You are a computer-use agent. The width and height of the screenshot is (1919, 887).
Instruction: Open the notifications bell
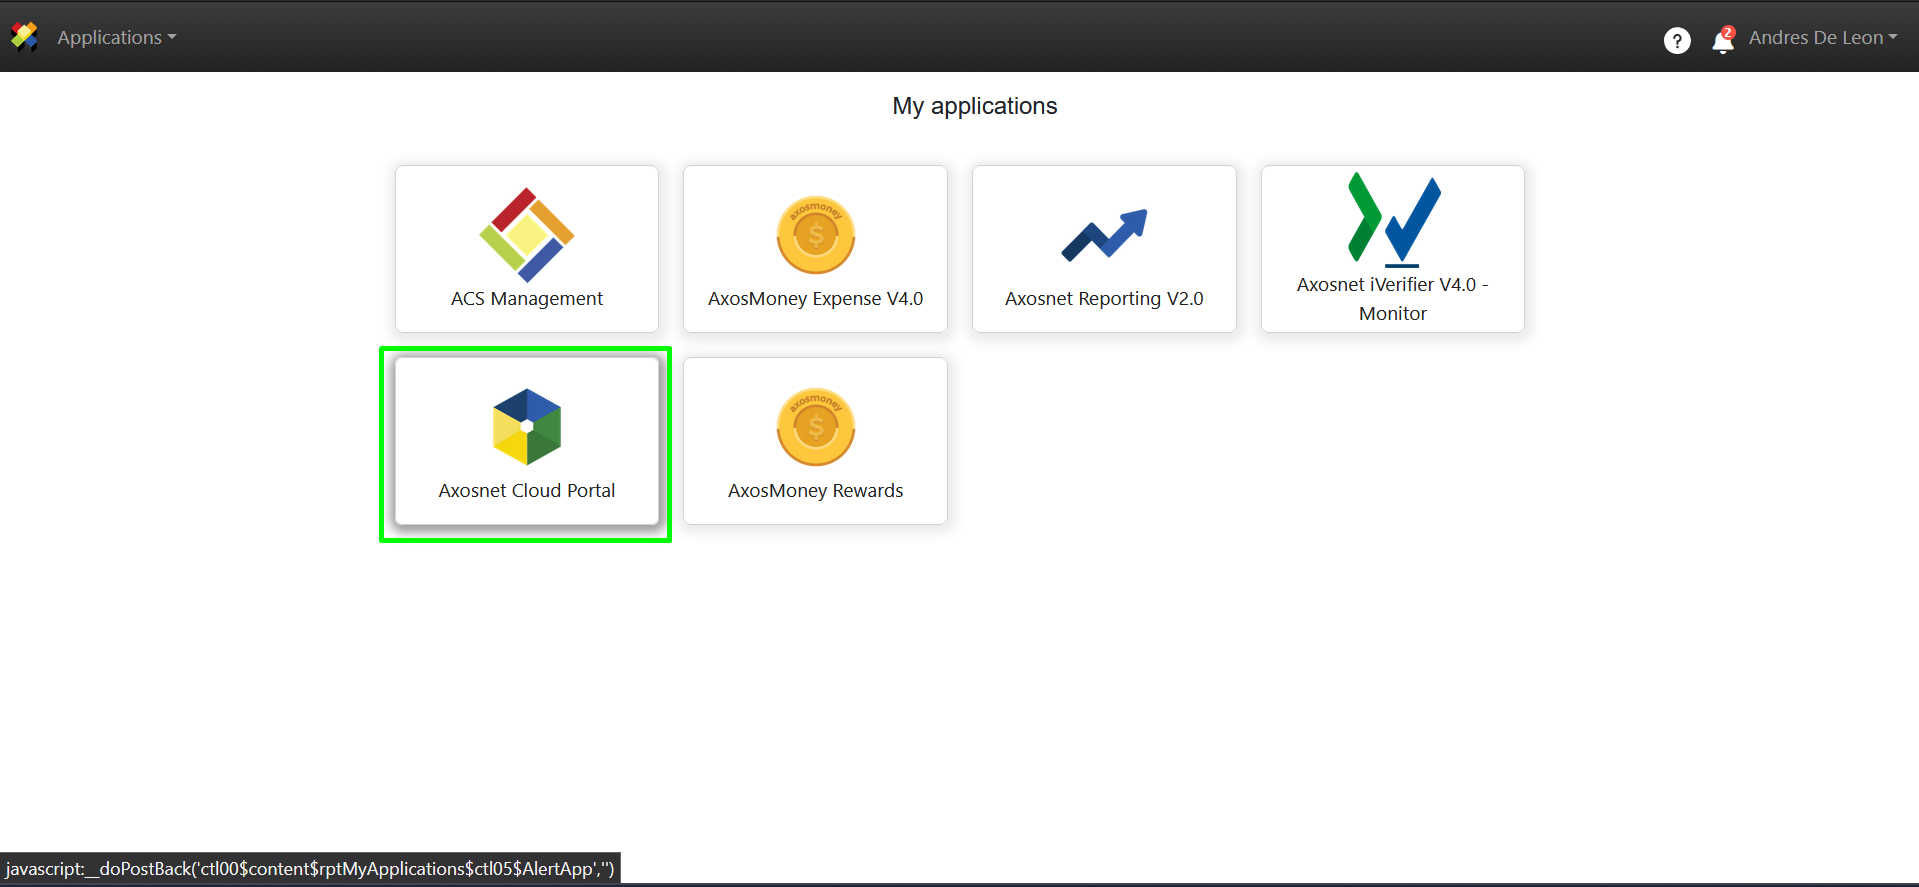pyautogui.click(x=1722, y=42)
